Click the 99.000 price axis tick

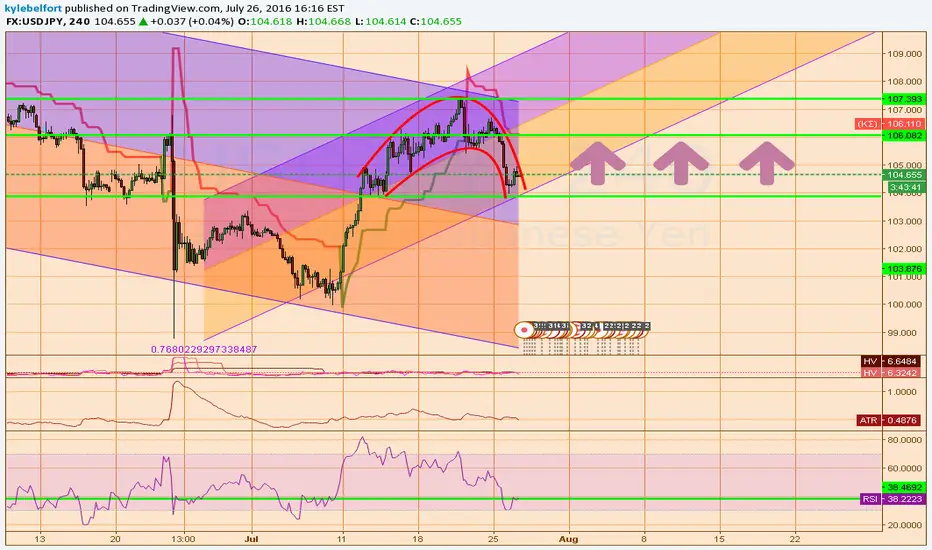click(x=905, y=333)
